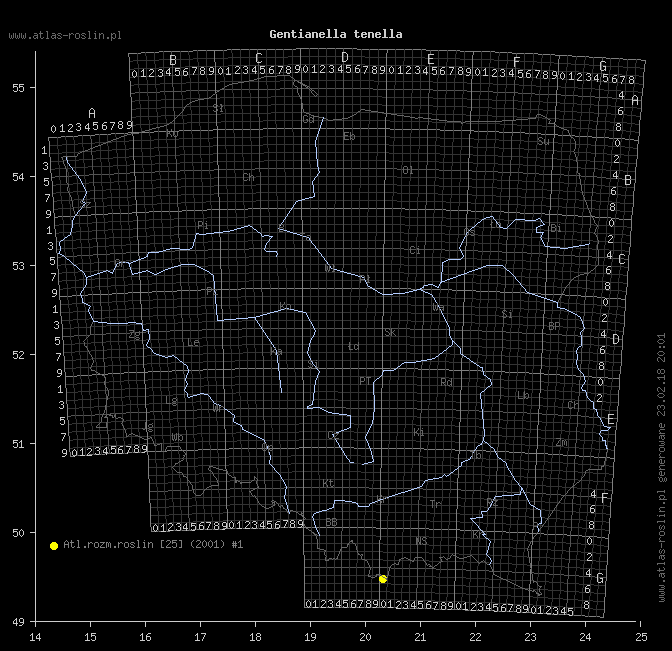Click the vertical 'generowane 23.02.18 20:01' text
This screenshot has width=672, height=651.
[x=662, y=408]
